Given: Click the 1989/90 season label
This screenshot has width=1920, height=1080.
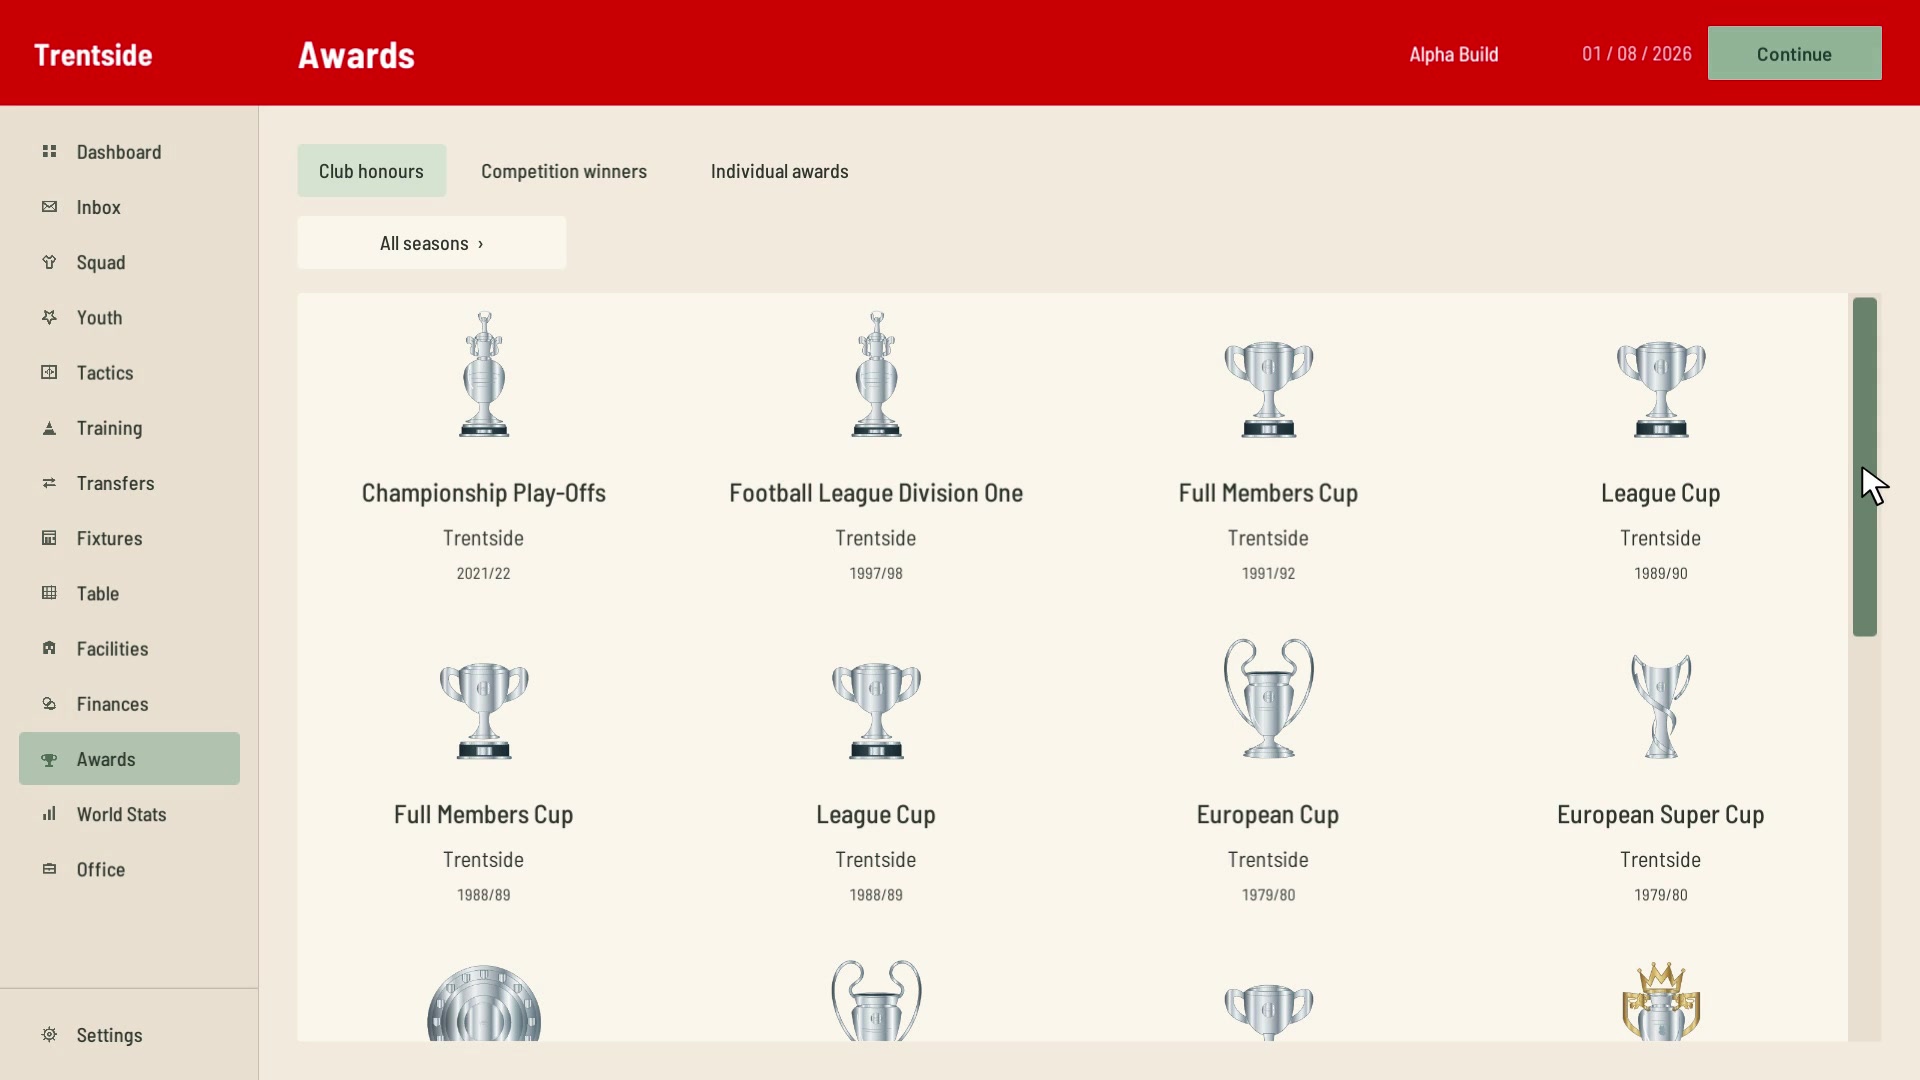Looking at the screenshot, I should point(1661,573).
